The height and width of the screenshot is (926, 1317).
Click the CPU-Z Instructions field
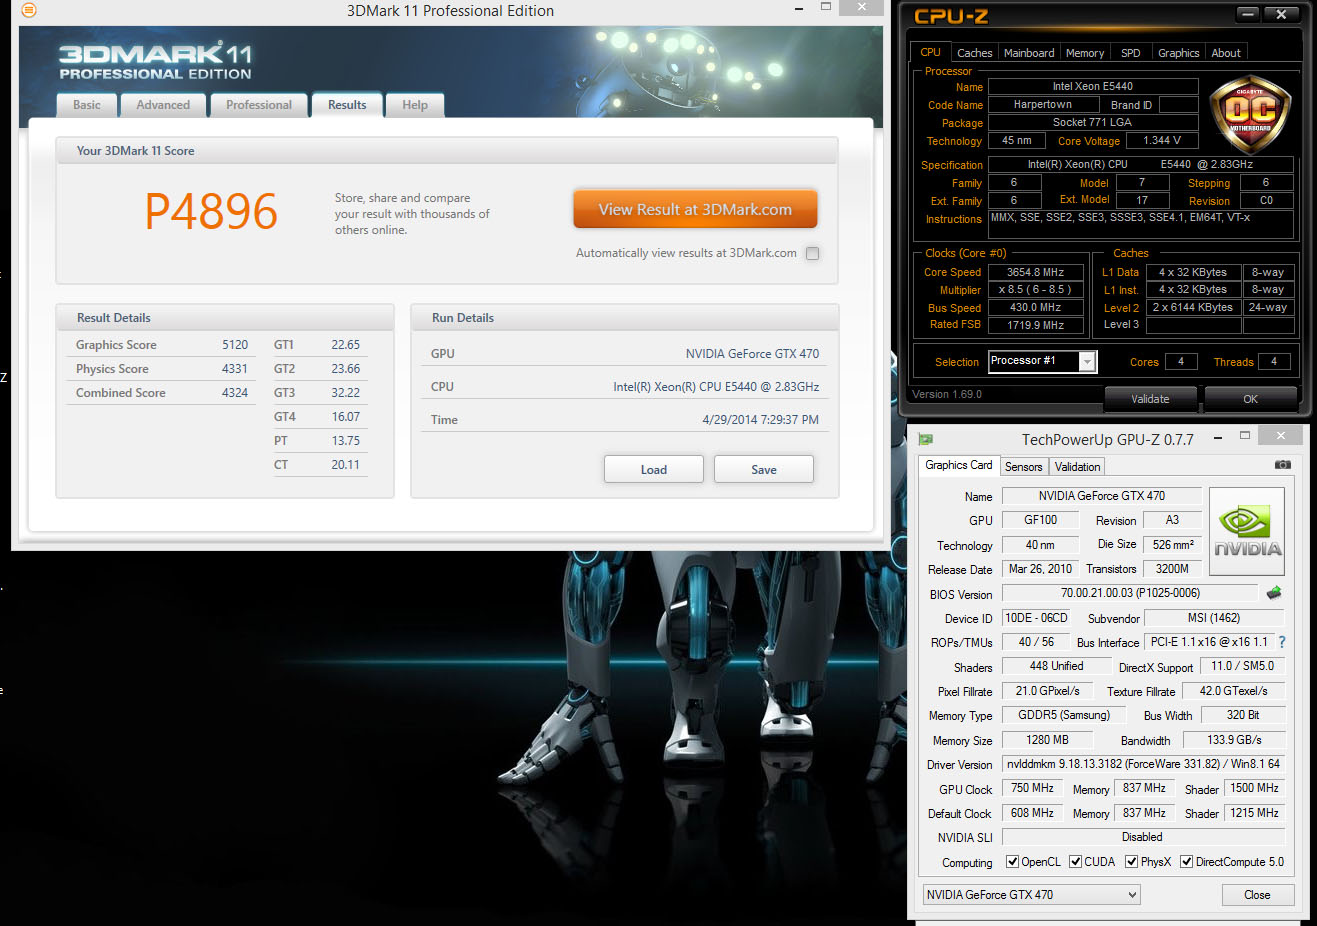pos(1141,224)
